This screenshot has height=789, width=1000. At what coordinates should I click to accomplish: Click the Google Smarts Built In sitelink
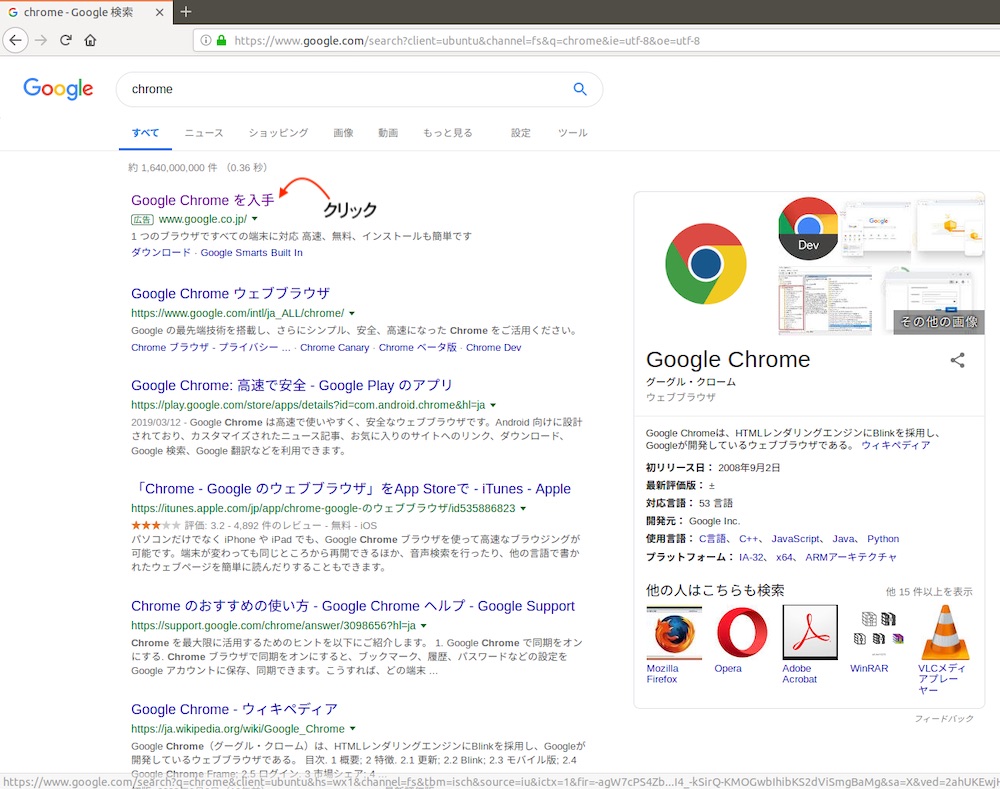click(x=251, y=253)
